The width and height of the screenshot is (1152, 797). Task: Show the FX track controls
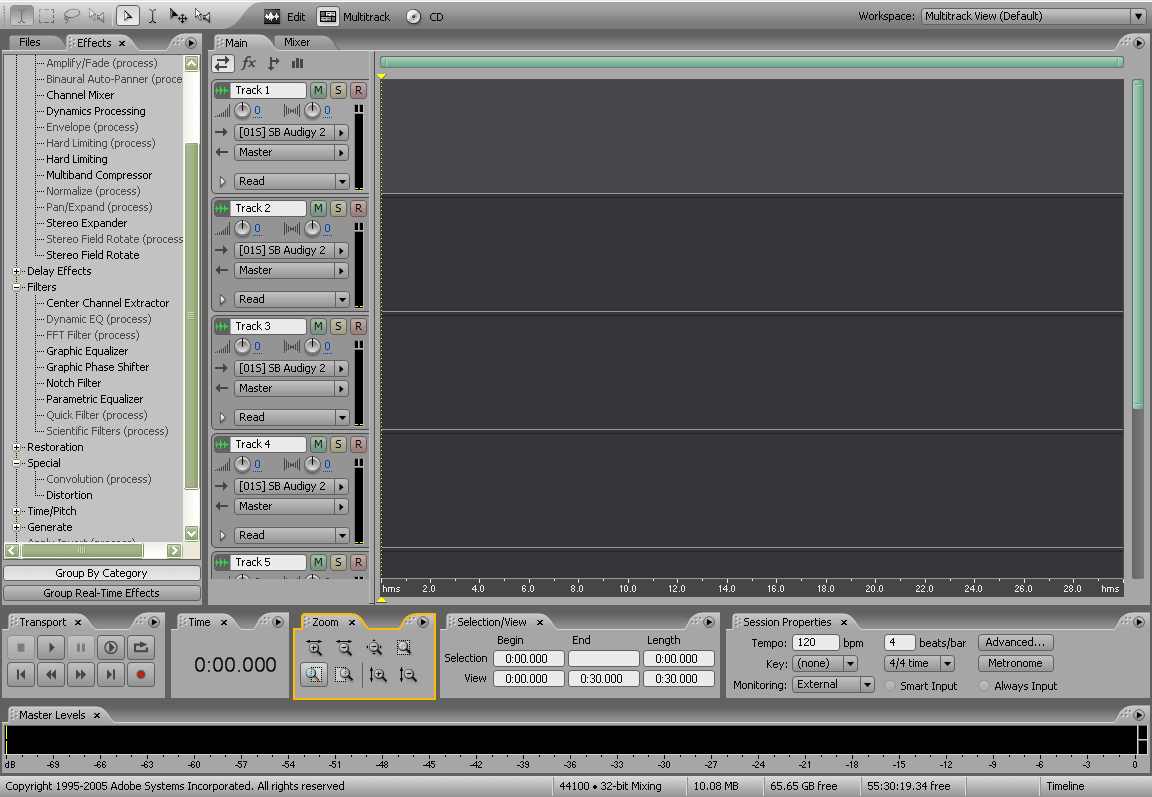pos(249,63)
